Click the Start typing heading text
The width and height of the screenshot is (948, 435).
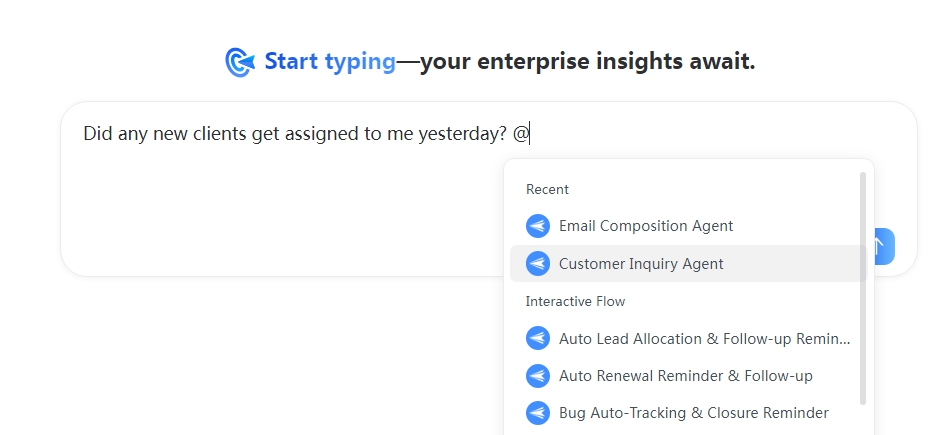[x=330, y=62]
